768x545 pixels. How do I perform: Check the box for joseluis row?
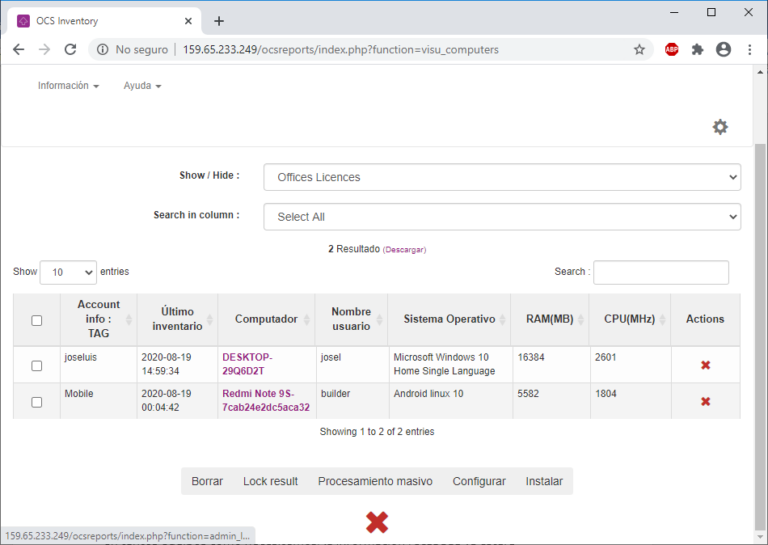pyautogui.click(x=37, y=366)
